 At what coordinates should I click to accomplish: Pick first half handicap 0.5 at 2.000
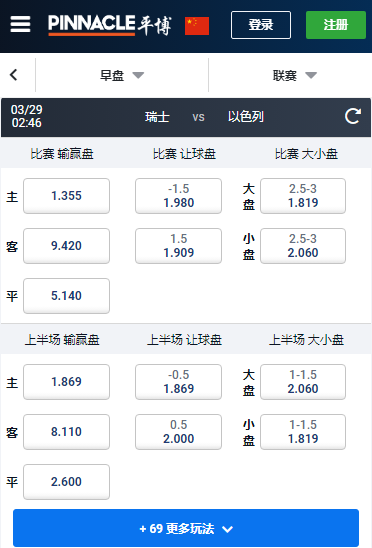coord(178,432)
